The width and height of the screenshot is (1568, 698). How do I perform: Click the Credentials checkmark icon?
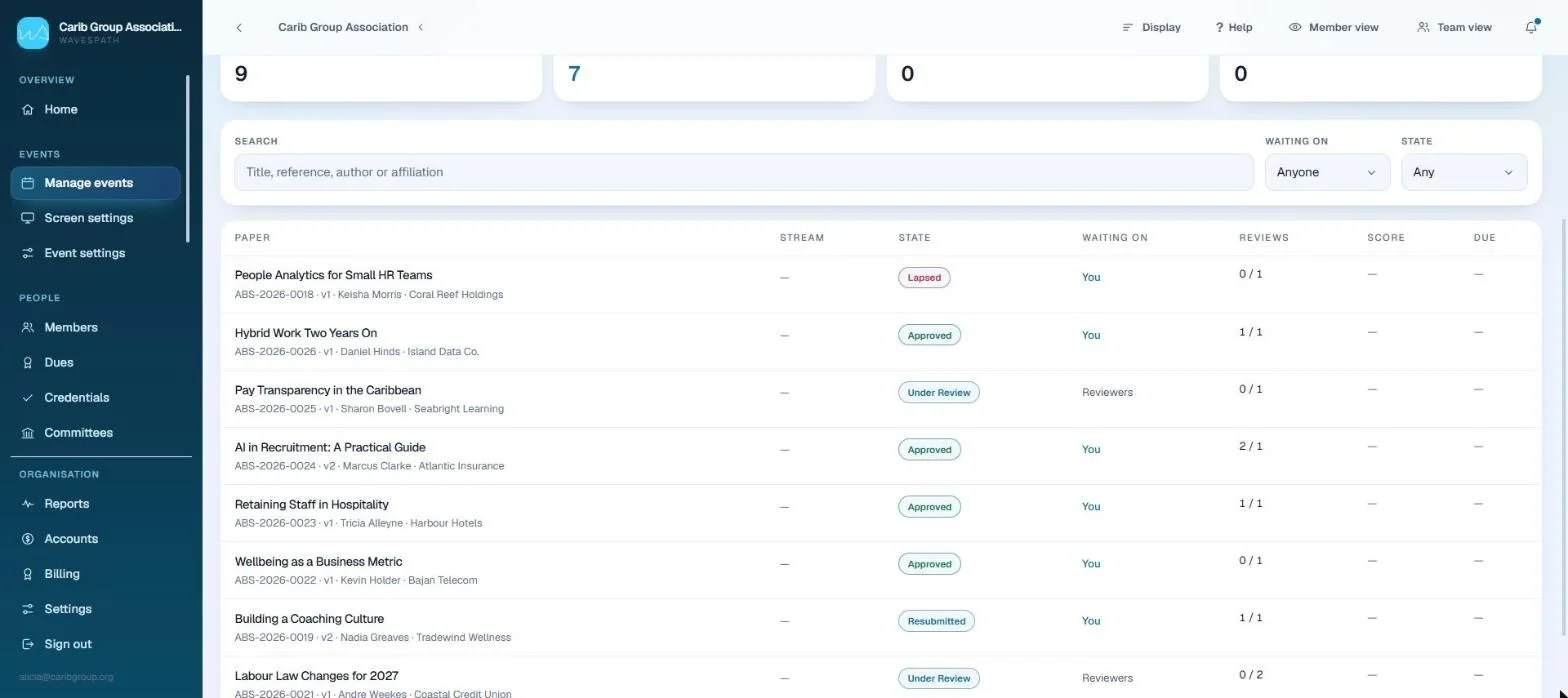point(28,397)
